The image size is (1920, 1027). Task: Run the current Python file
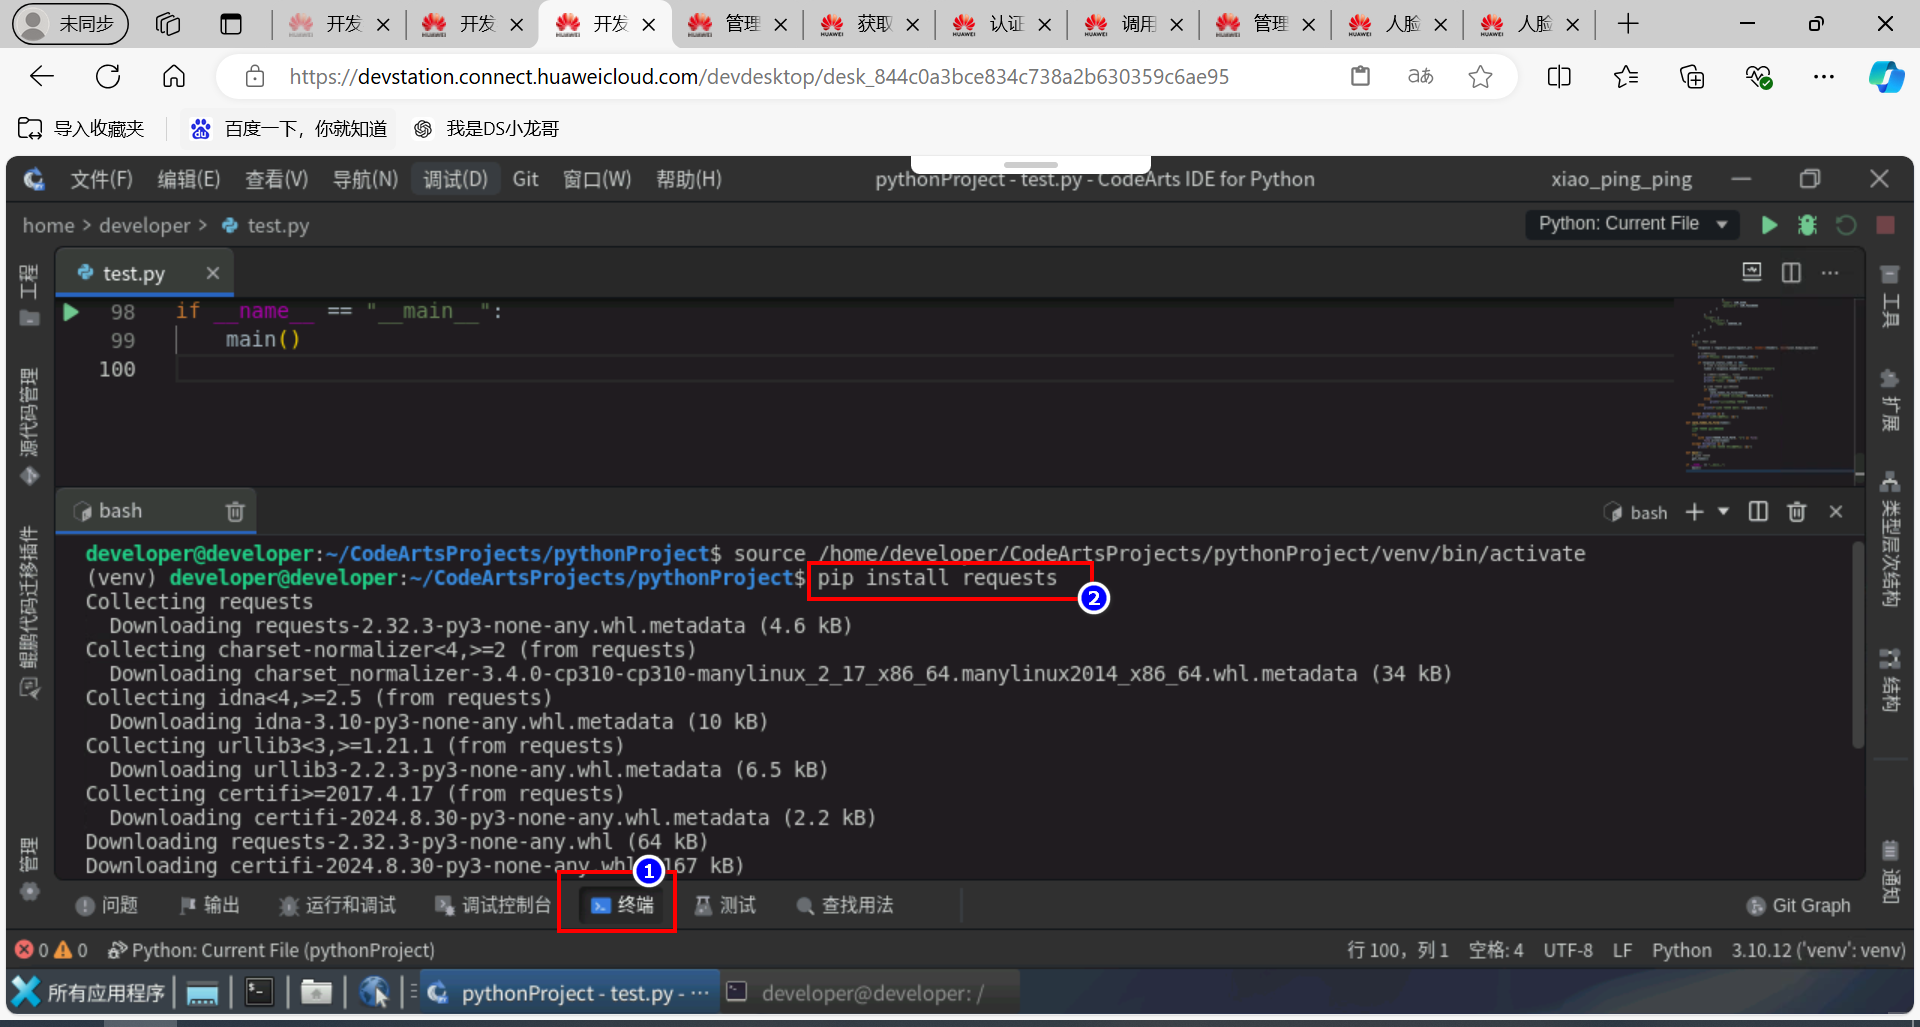pos(1769,225)
